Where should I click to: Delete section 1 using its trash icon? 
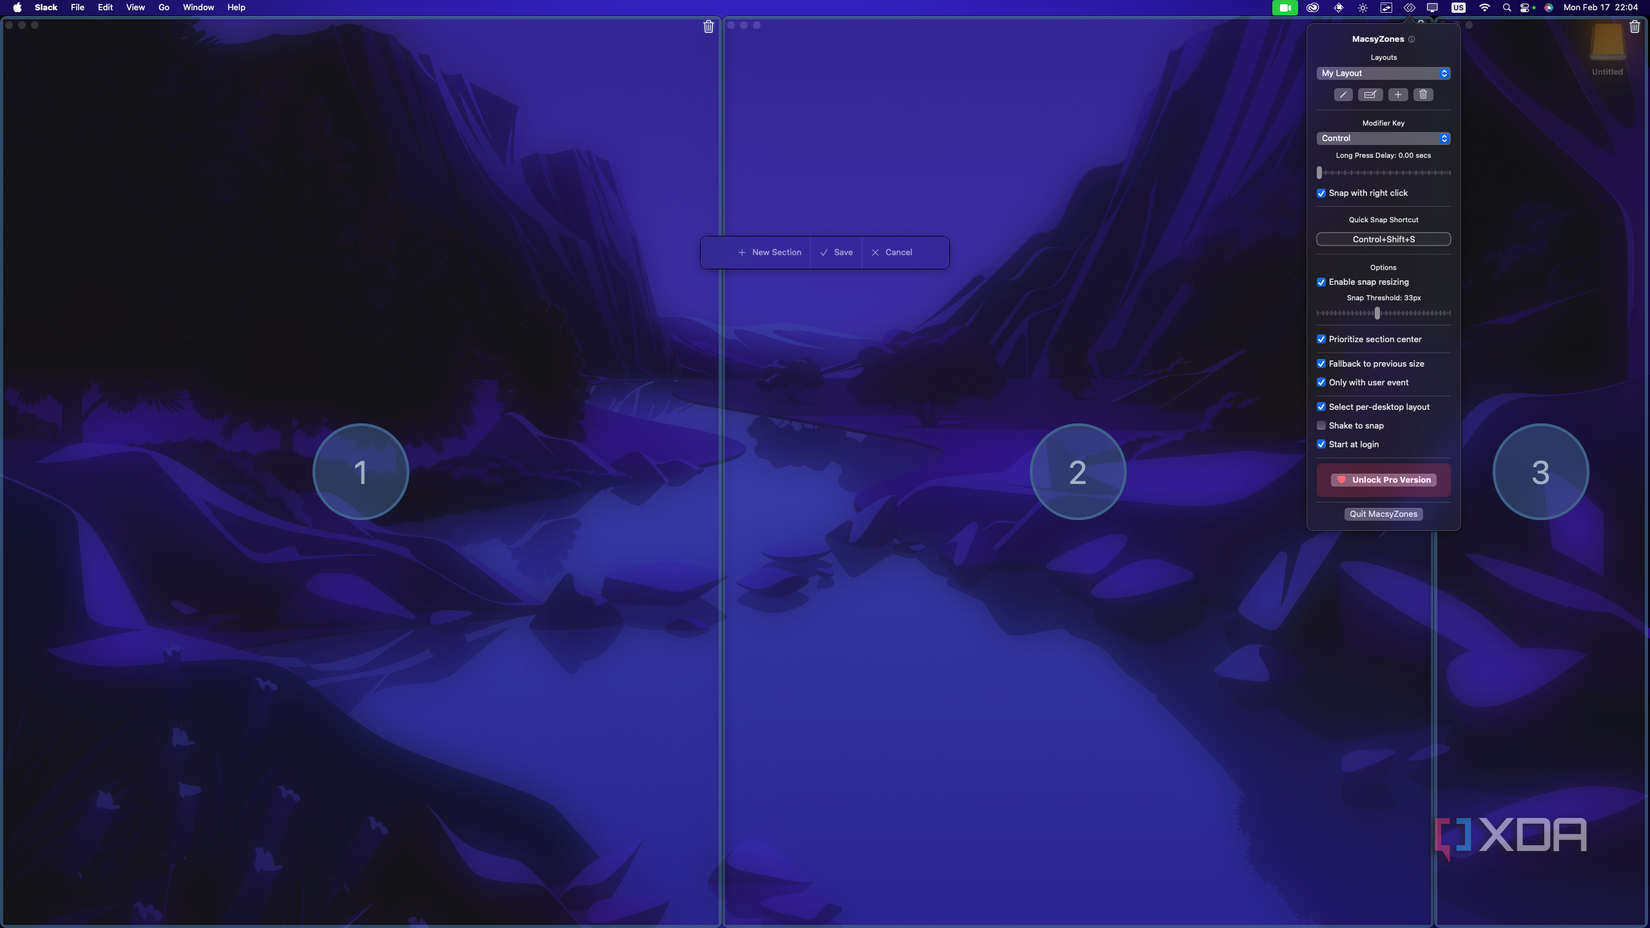708,27
